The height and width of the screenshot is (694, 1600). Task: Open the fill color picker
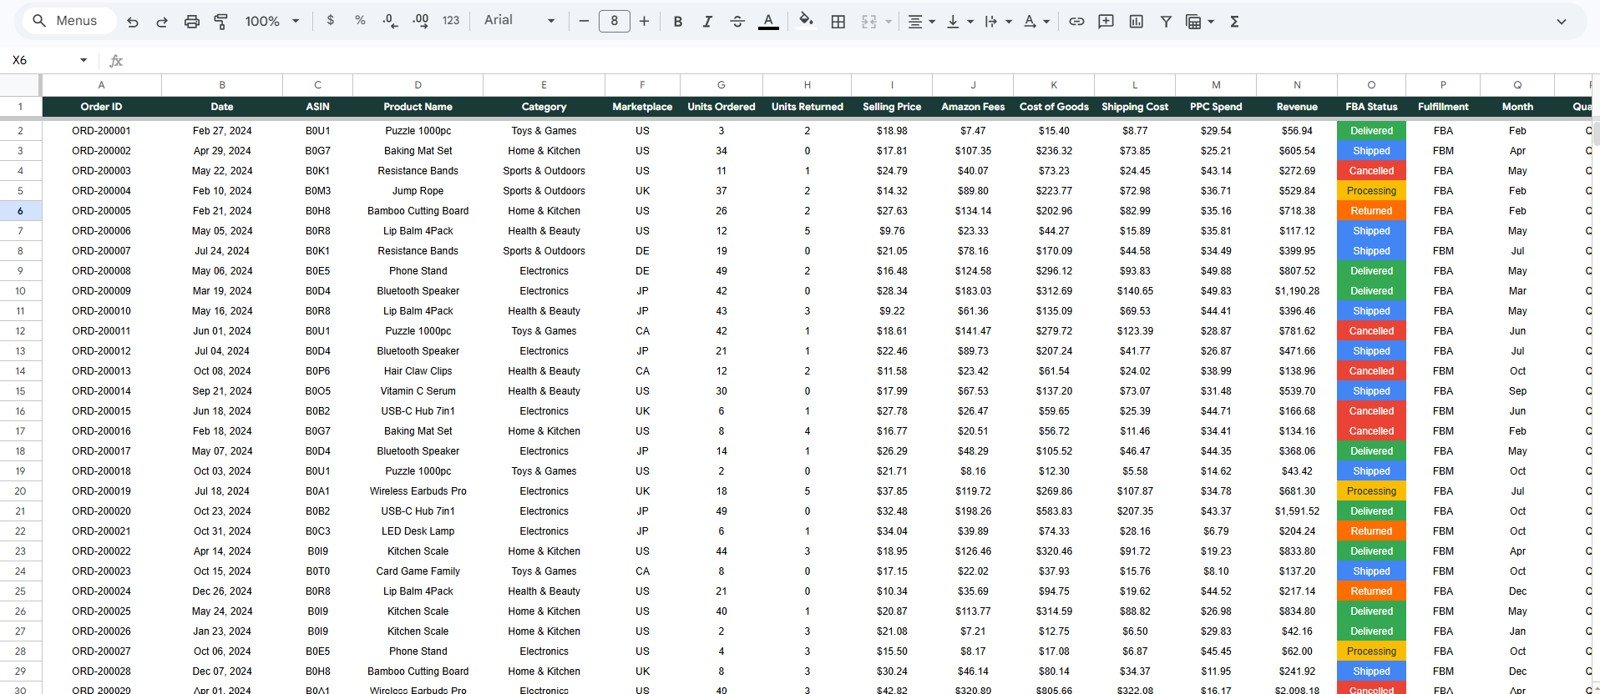(806, 21)
